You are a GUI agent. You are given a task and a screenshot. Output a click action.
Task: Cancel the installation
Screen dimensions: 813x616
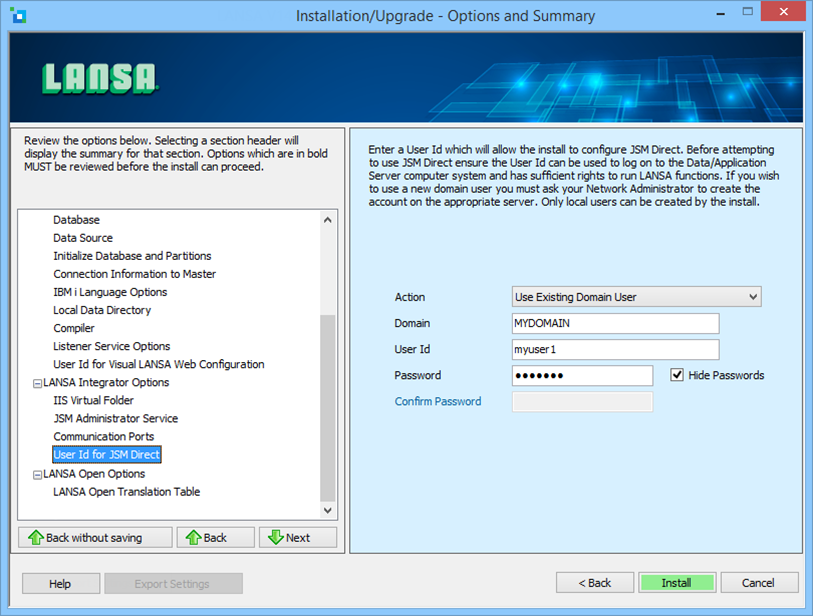coord(759,583)
